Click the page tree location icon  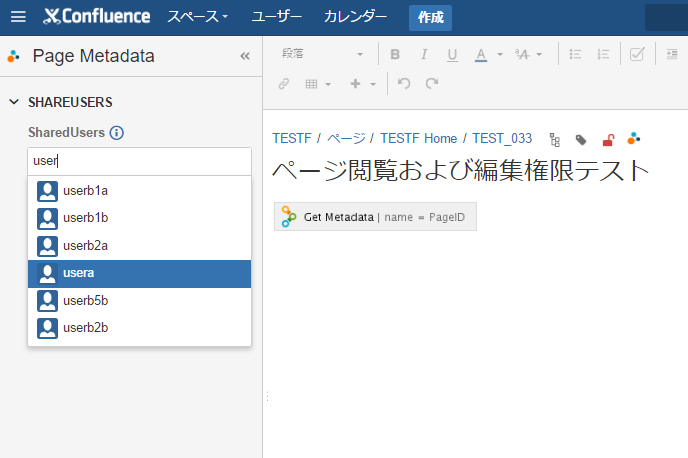pos(555,140)
